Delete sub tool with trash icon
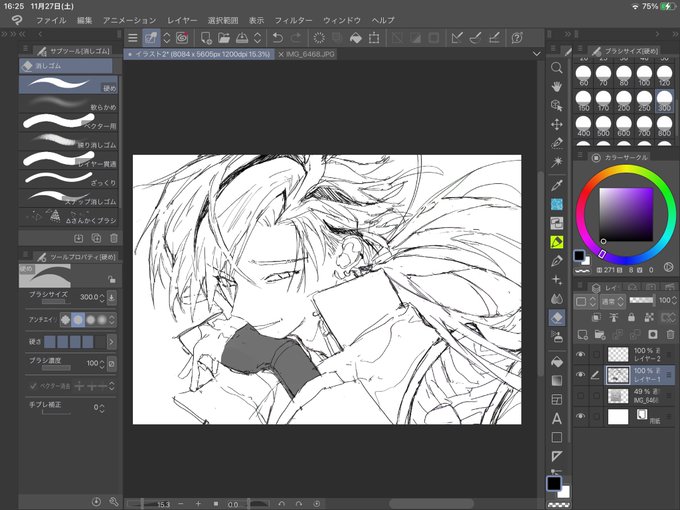This screenshot has width=680, height=510. pos(114,238)
